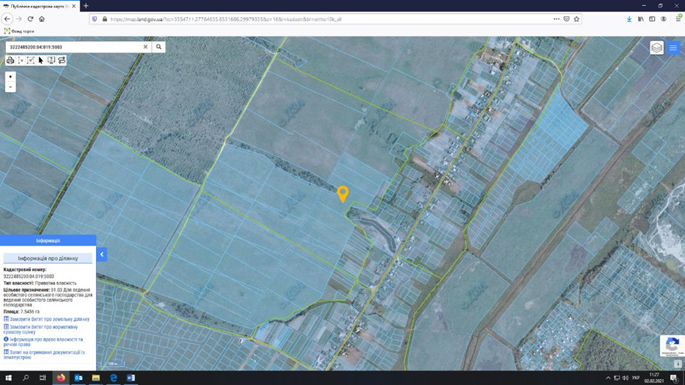
Task: Select the measure distance tool
Action: (x=21, y=60)
